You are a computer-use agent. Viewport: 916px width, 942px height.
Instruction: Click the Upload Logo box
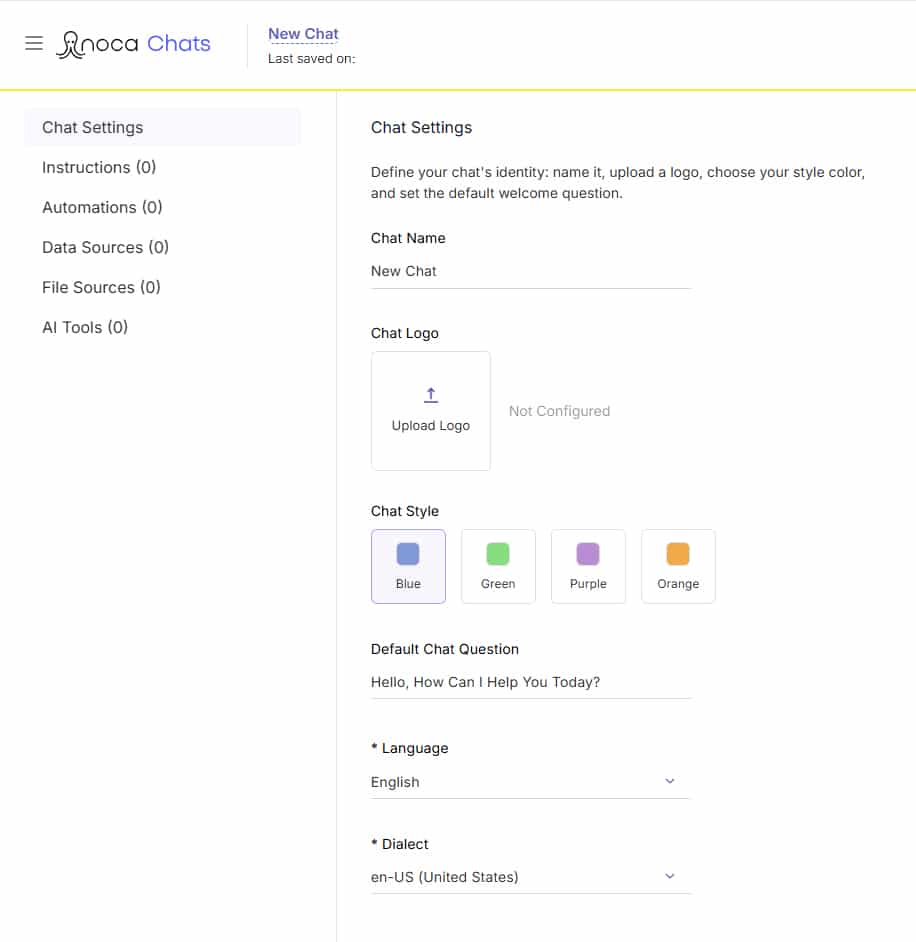click(431, 411)
